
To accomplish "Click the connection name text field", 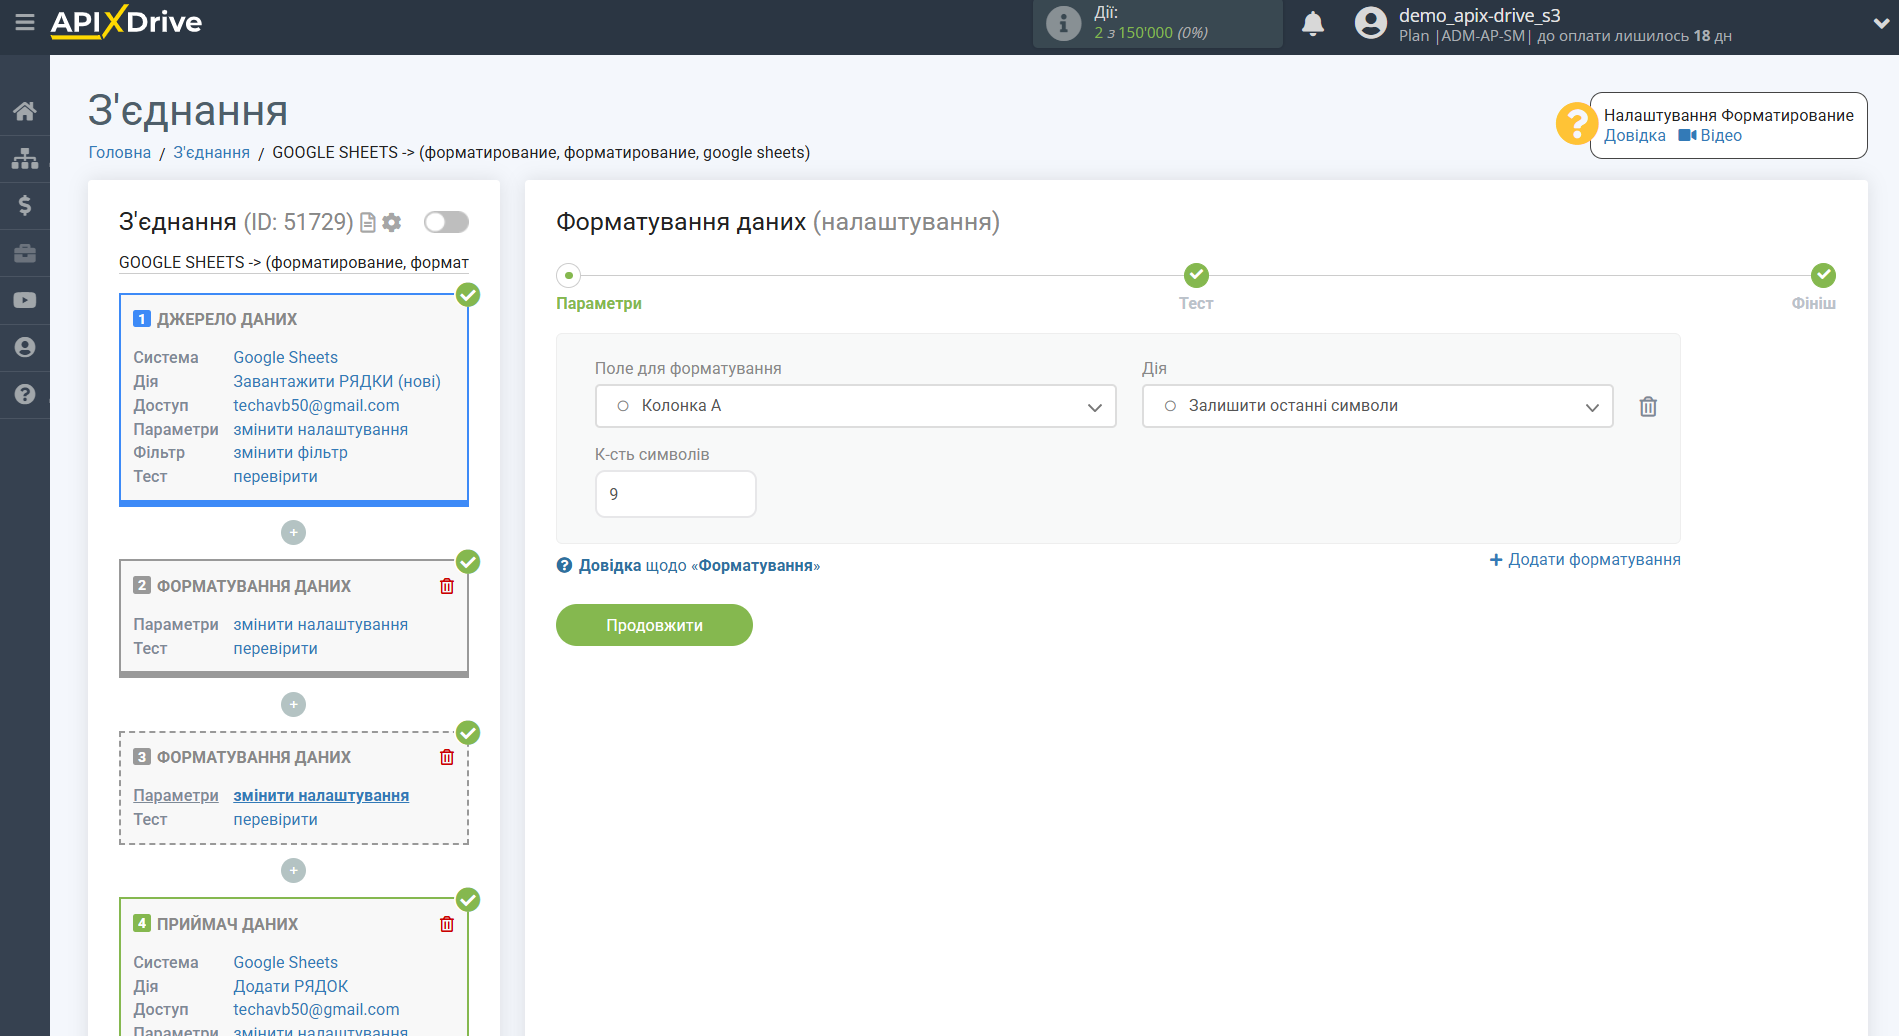I will coord(294,263).
